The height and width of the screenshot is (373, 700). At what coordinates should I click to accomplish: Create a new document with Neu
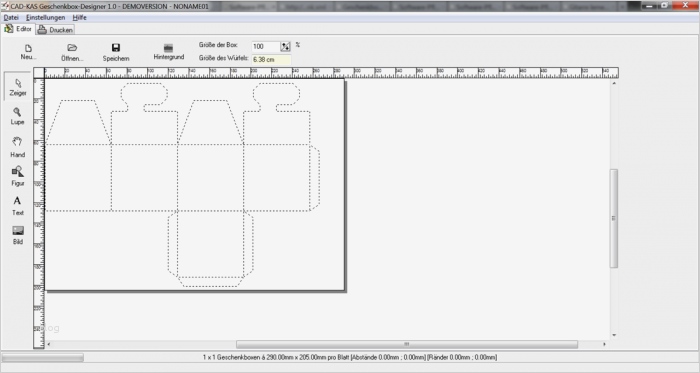pyautogui.click(x=29, y=52)
